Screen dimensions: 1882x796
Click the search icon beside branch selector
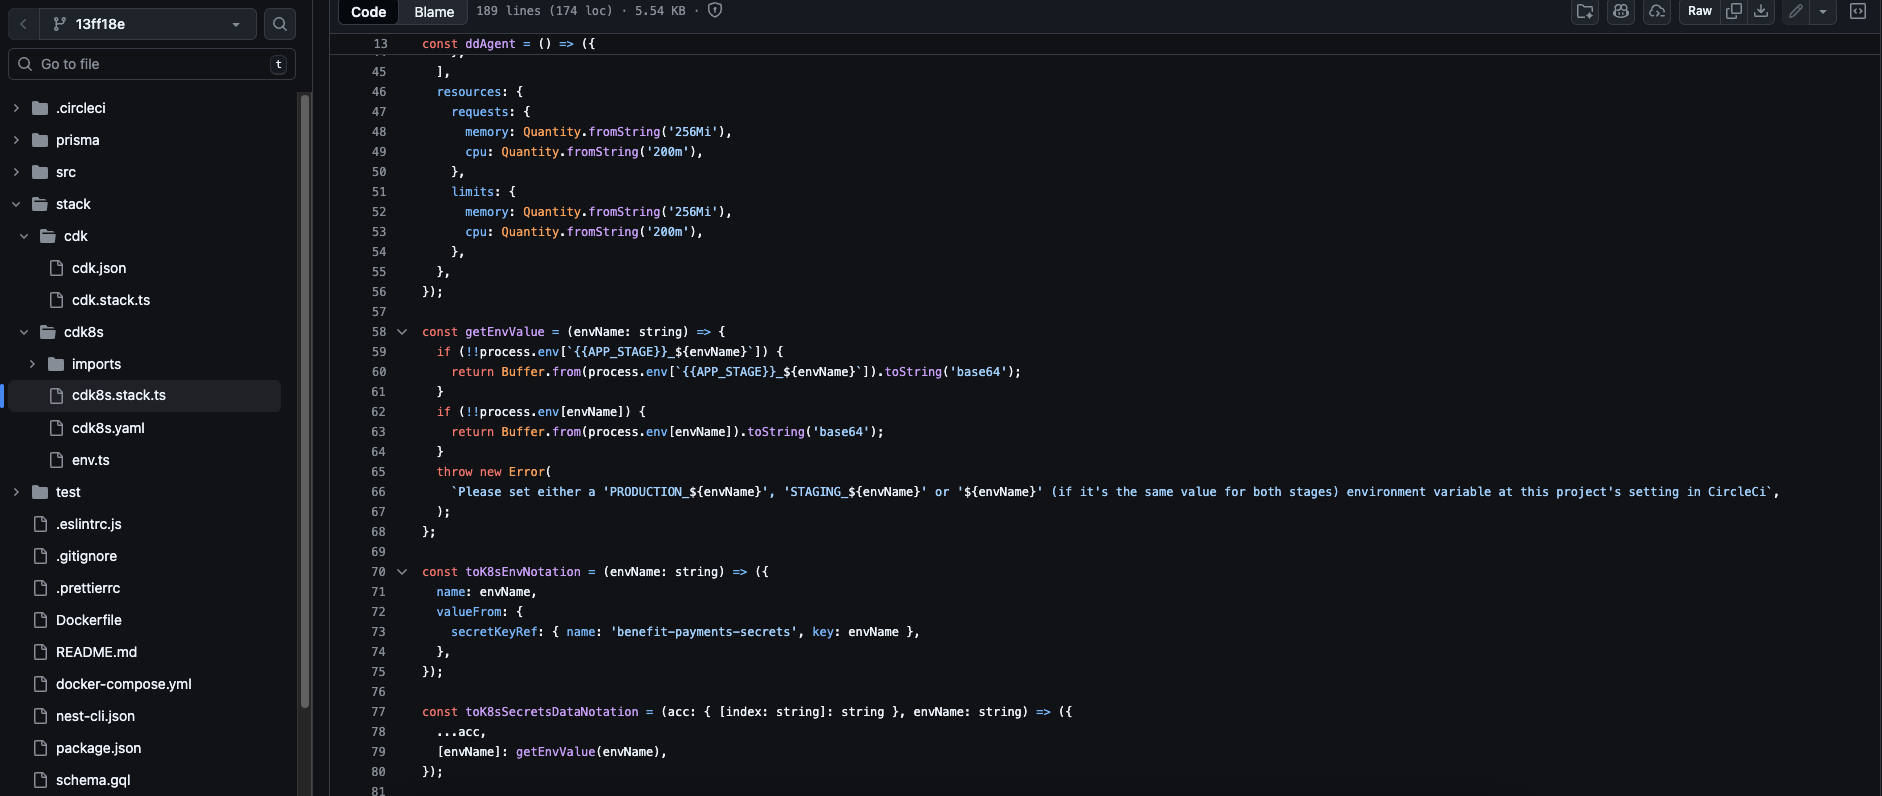[x=280, y=24]
